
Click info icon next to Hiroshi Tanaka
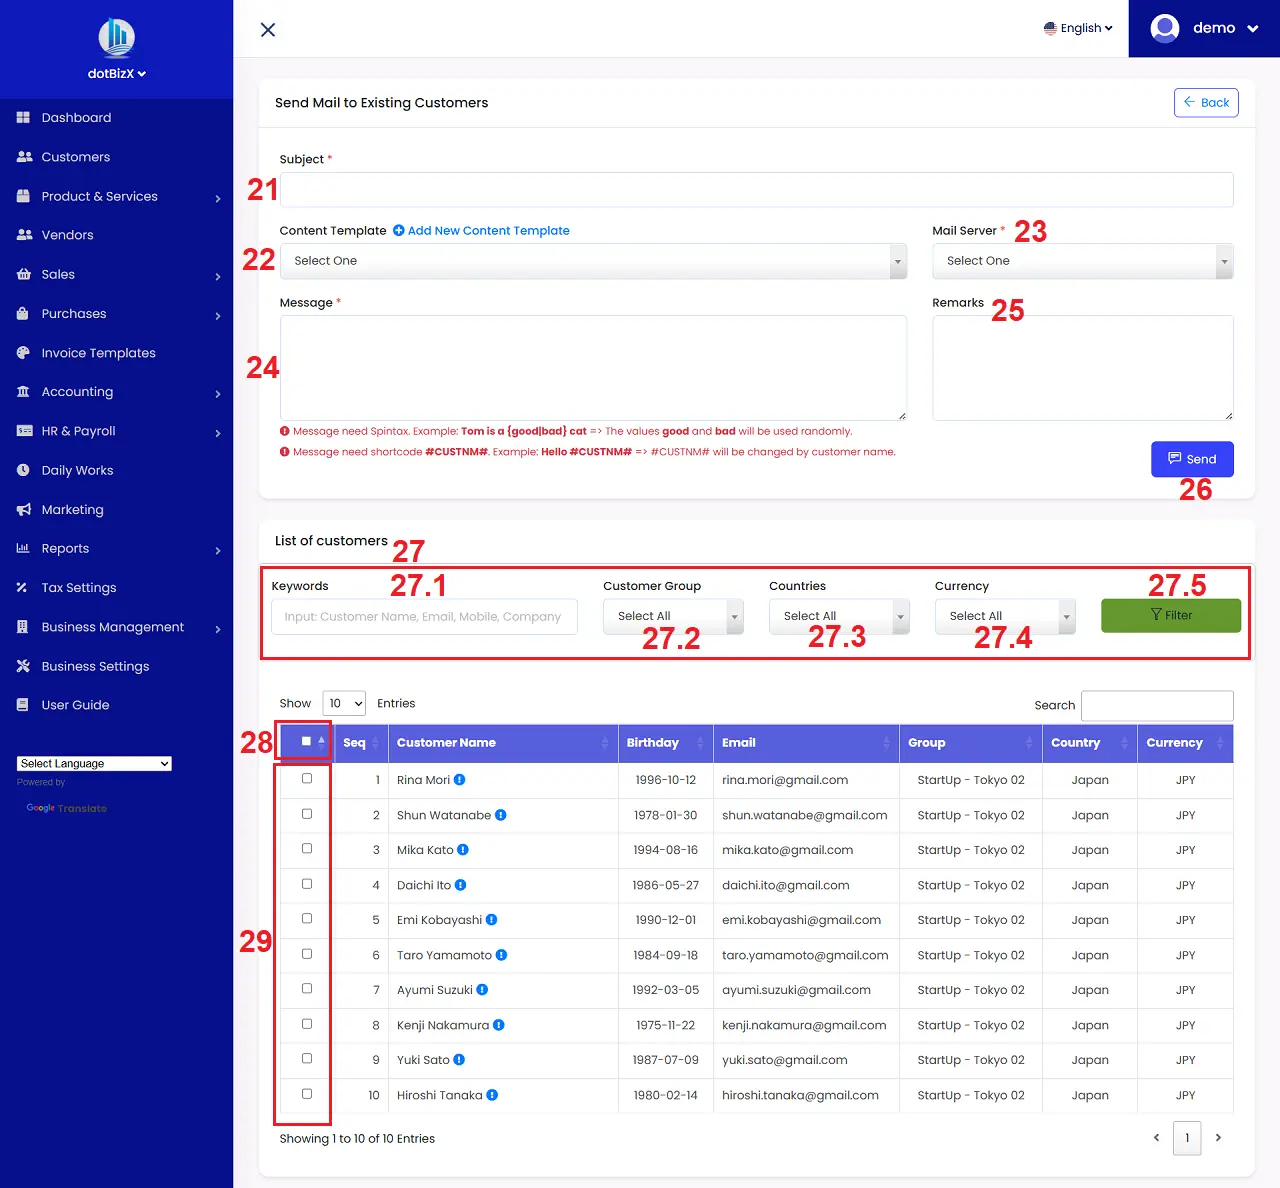tap(492, 1095)
